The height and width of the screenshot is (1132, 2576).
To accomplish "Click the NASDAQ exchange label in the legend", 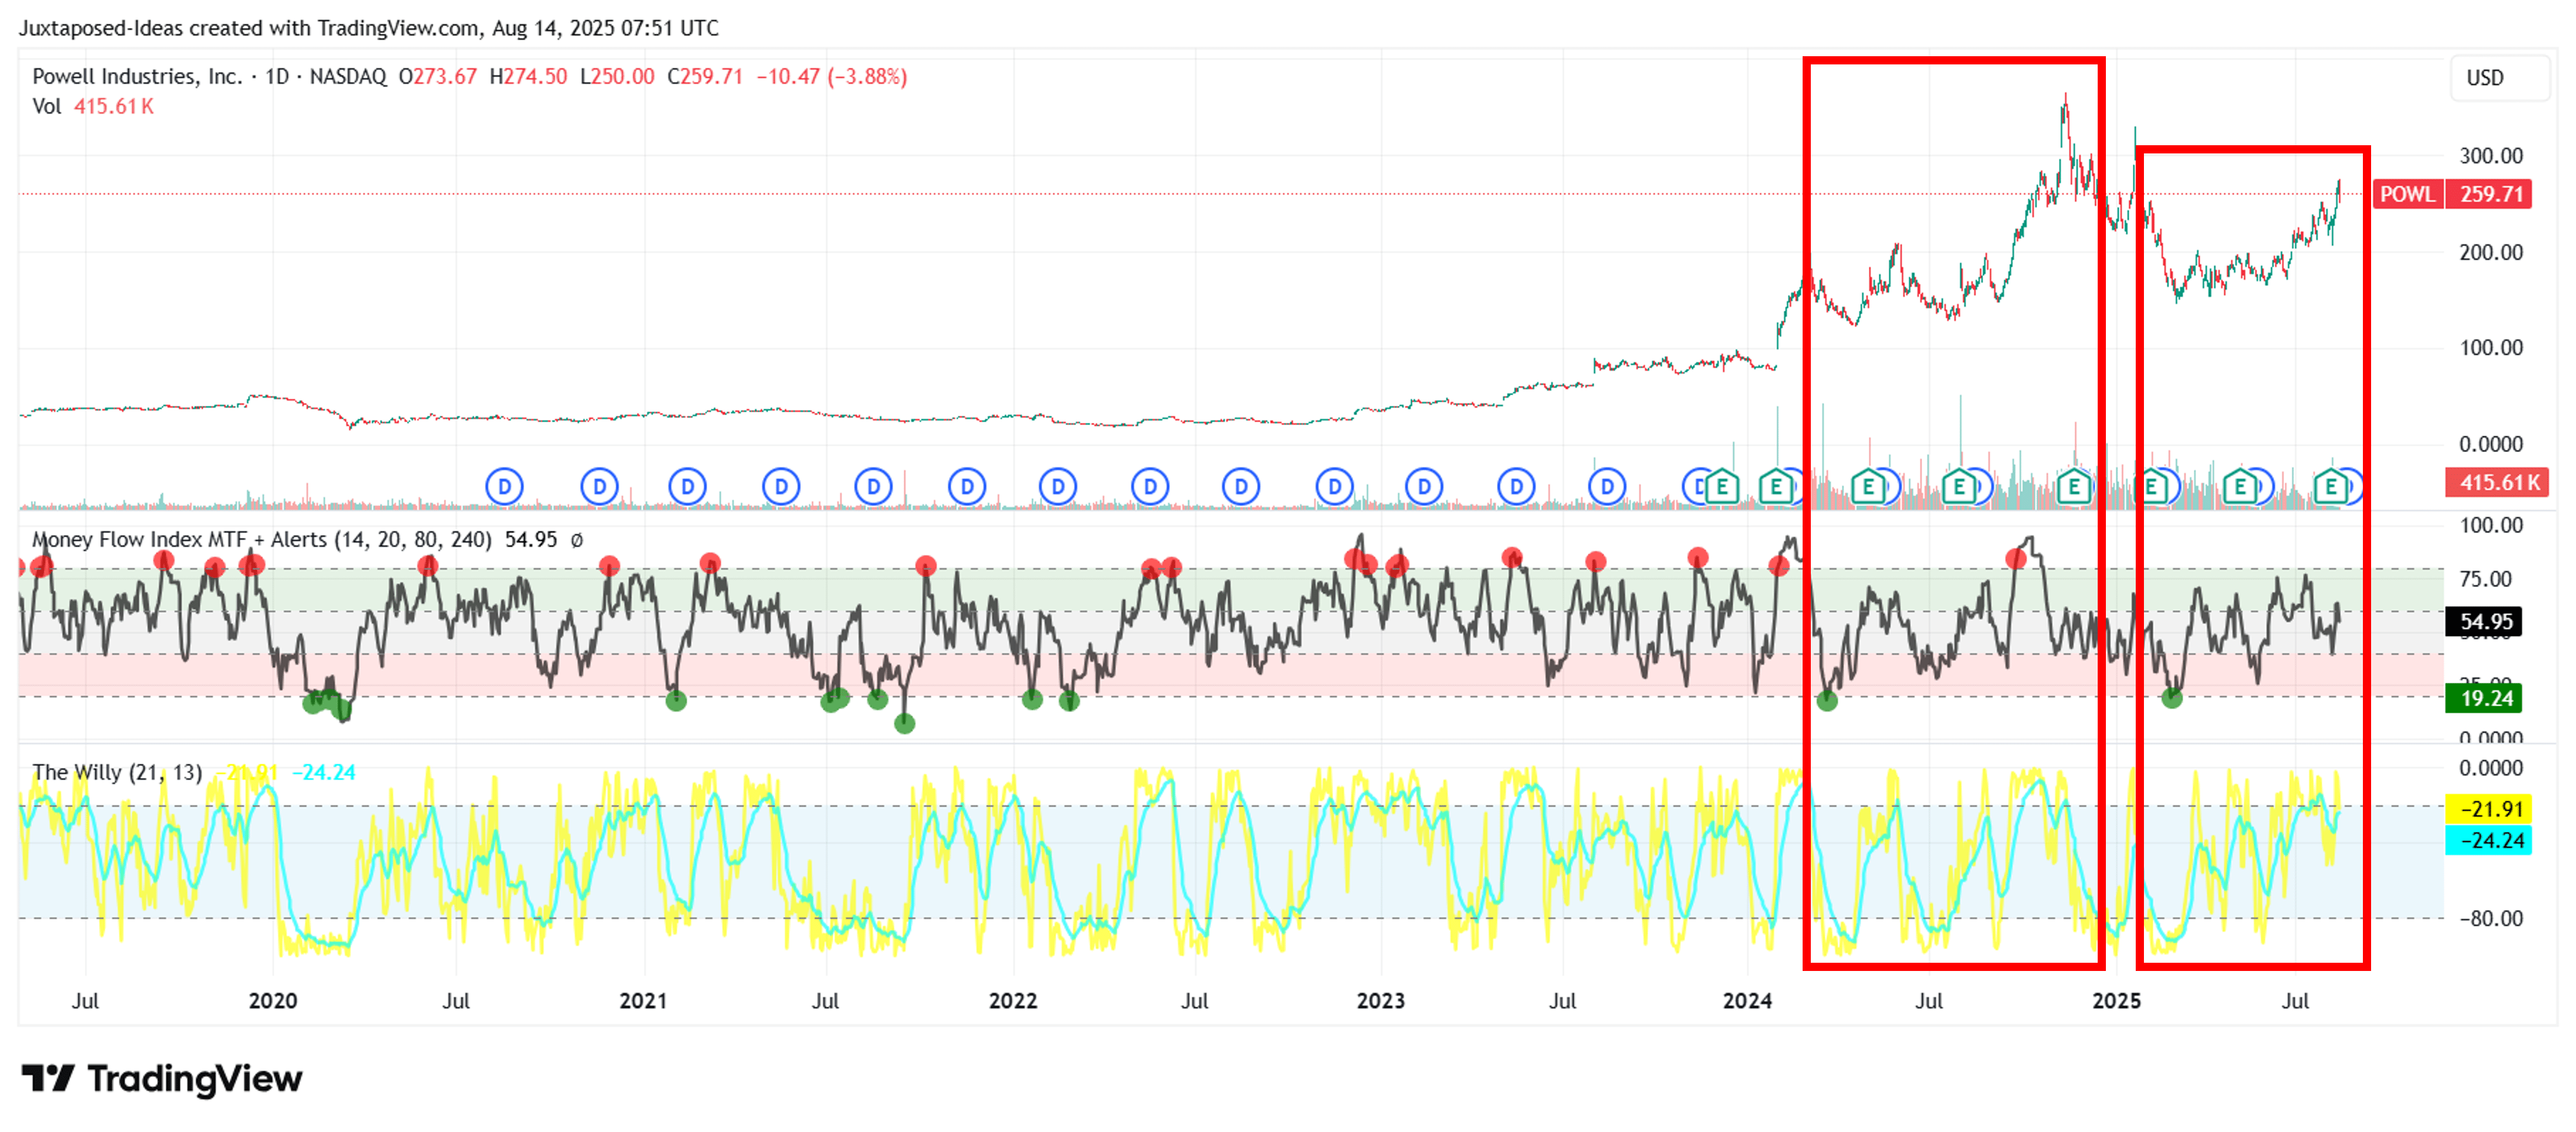I will (x=348, y=75).
